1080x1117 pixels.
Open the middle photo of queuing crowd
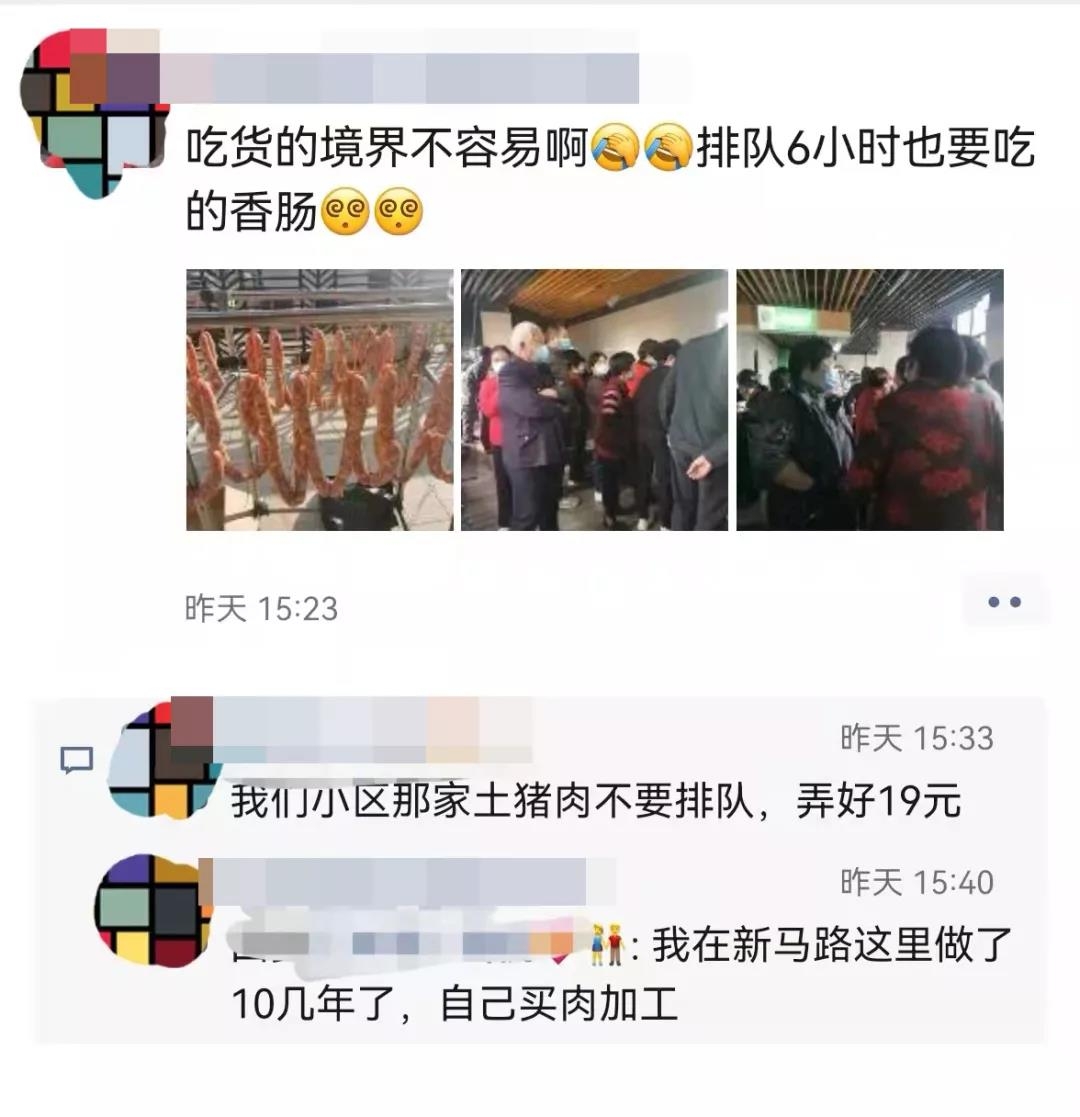595,400
